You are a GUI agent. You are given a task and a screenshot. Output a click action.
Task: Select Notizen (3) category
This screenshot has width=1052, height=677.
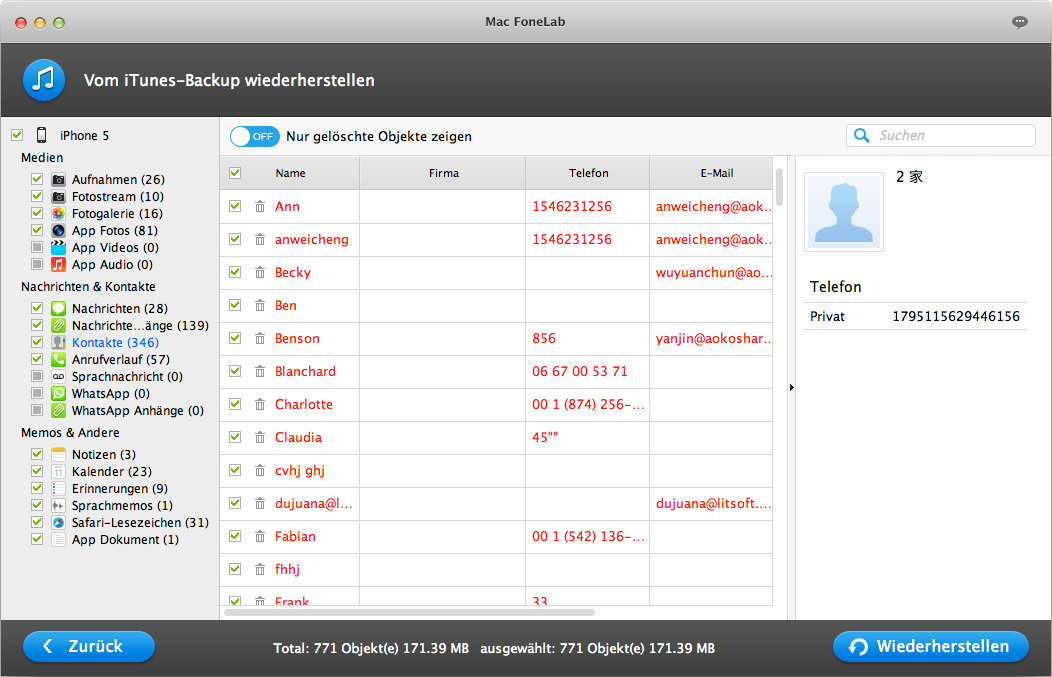[104, 454]
